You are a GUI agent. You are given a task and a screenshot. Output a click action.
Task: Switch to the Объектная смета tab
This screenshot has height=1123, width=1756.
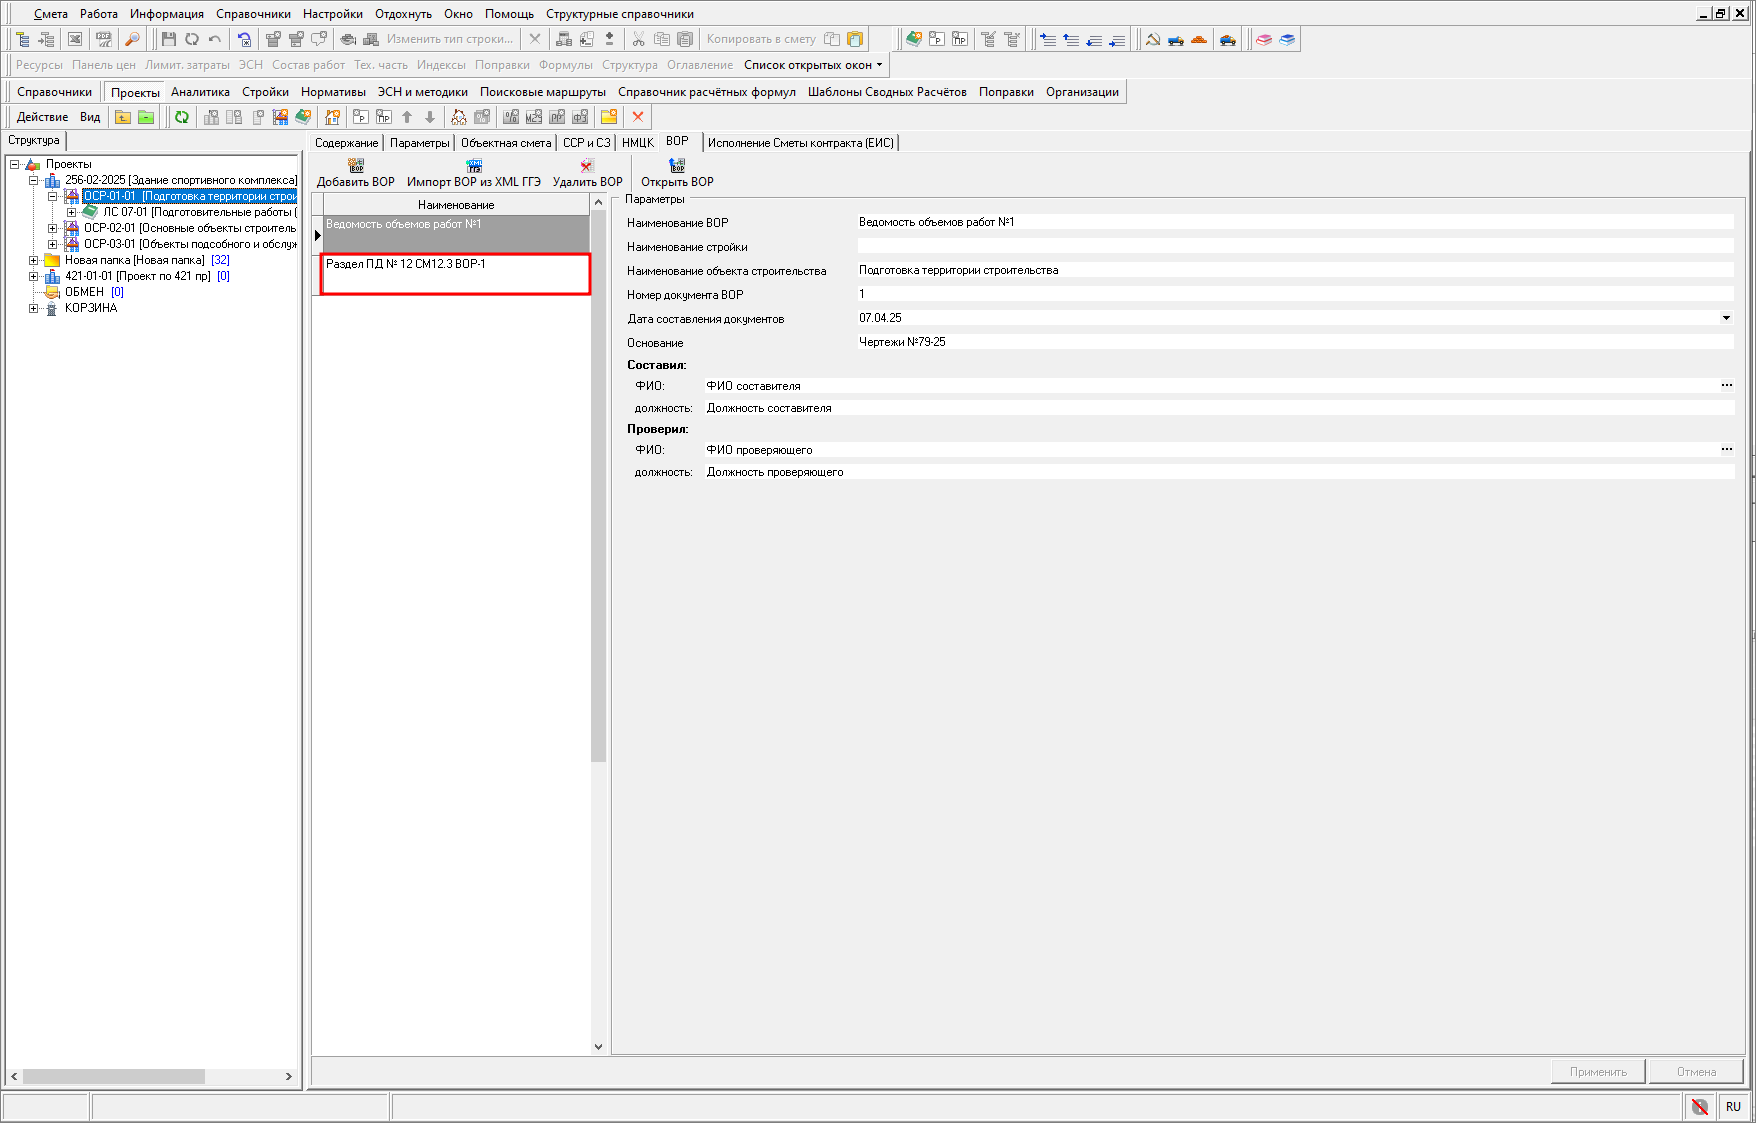pos(506,143)
